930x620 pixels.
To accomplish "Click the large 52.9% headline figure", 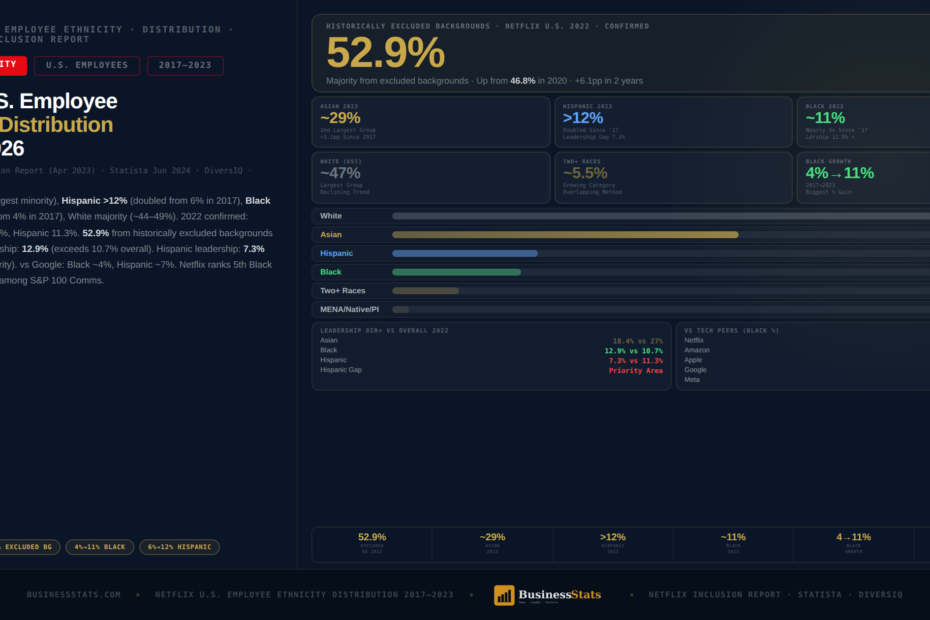I will [x=386, y=53].
